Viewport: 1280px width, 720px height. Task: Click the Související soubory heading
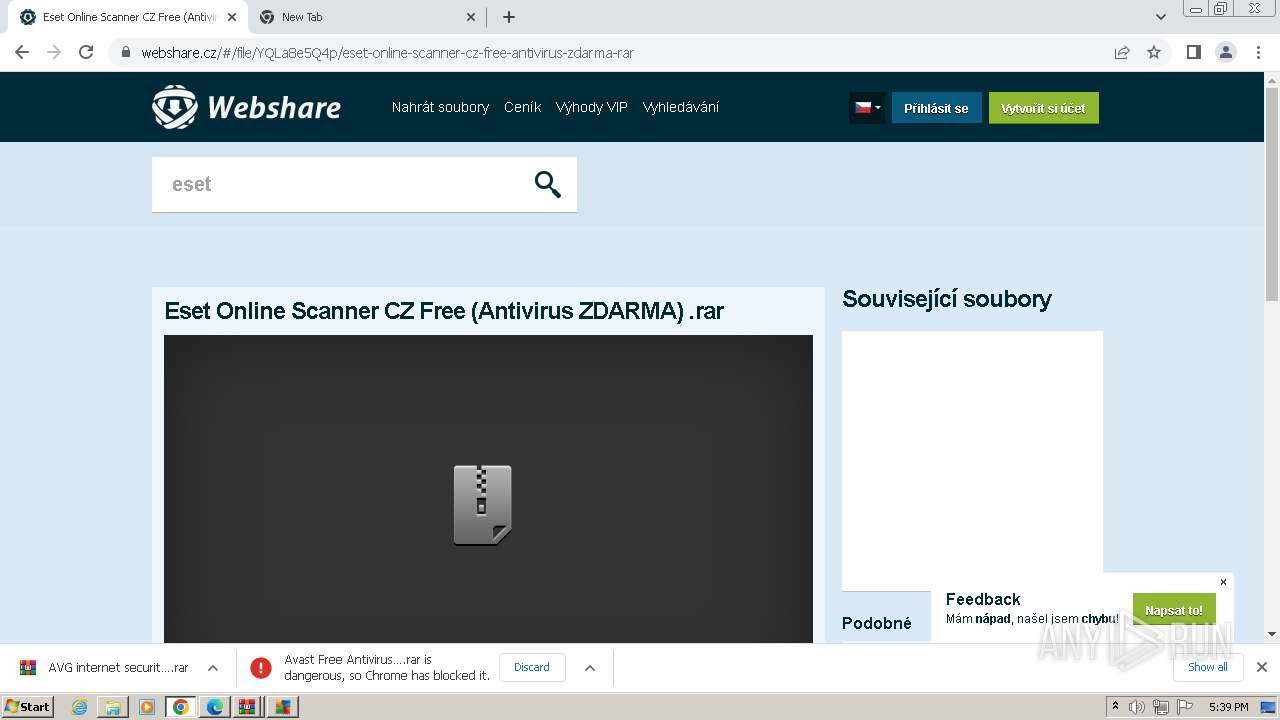click(947, 299)
